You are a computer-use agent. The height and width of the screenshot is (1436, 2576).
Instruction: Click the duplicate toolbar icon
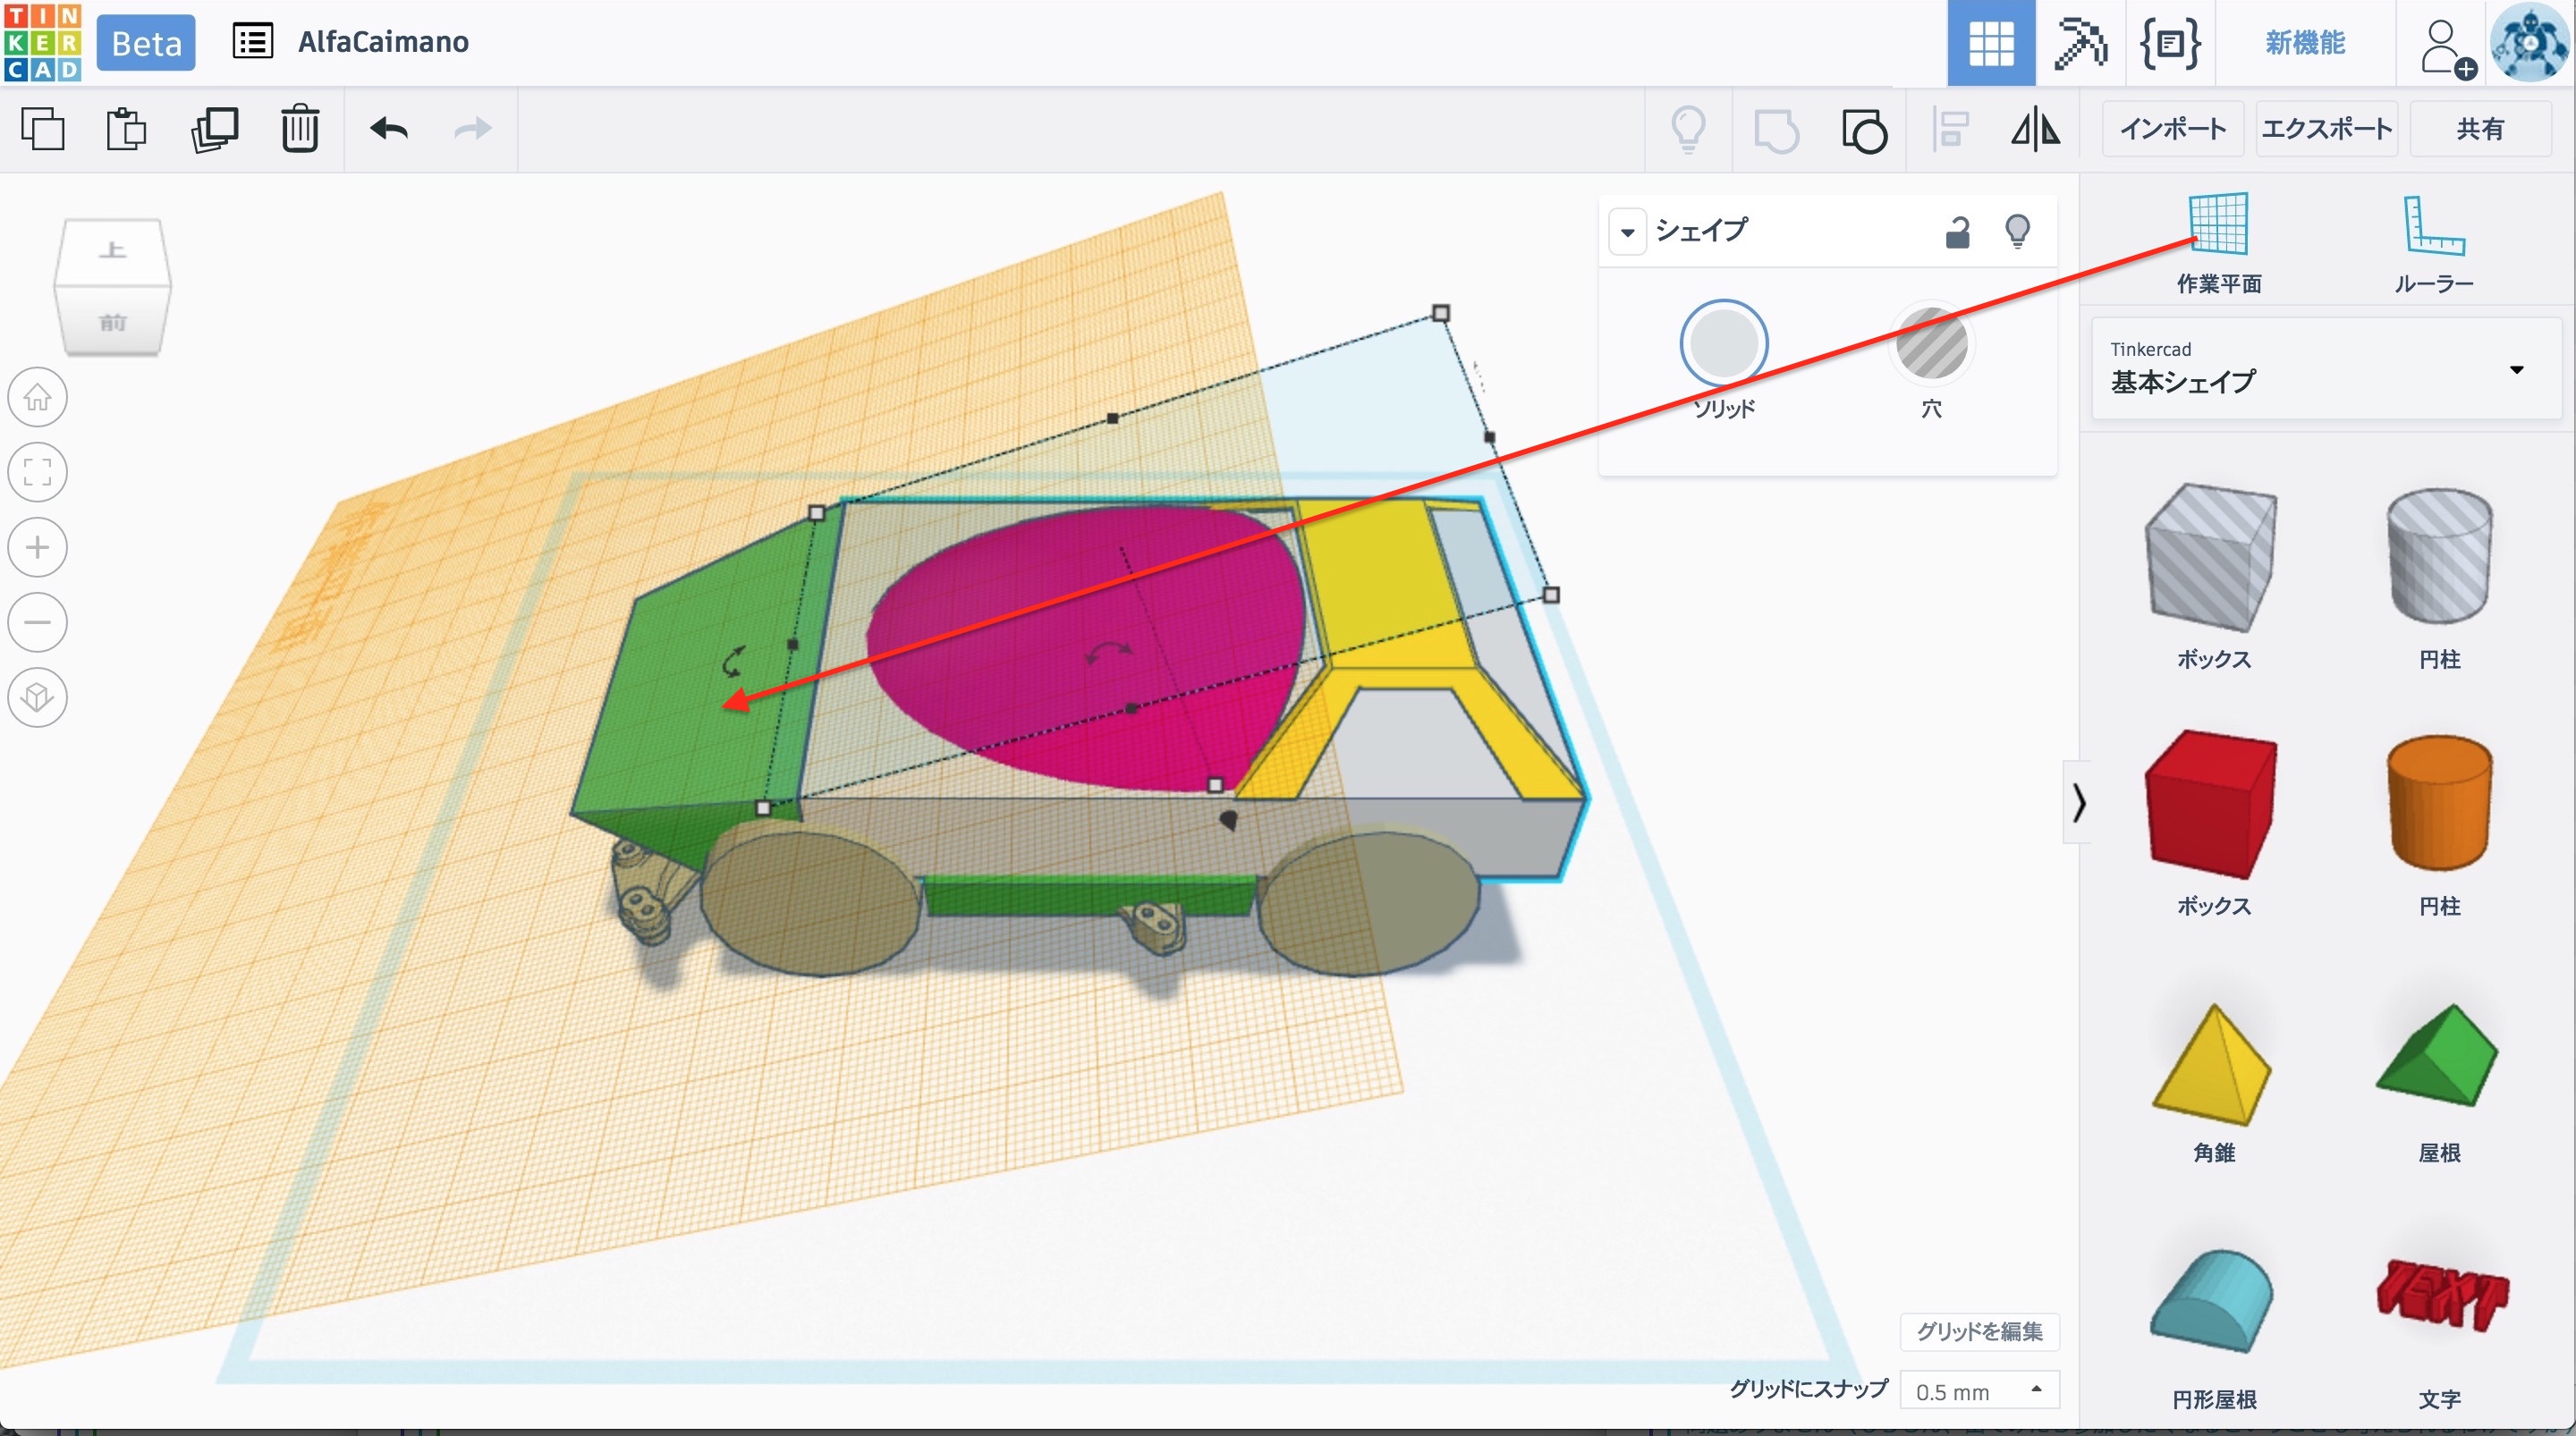click(214, 129)
